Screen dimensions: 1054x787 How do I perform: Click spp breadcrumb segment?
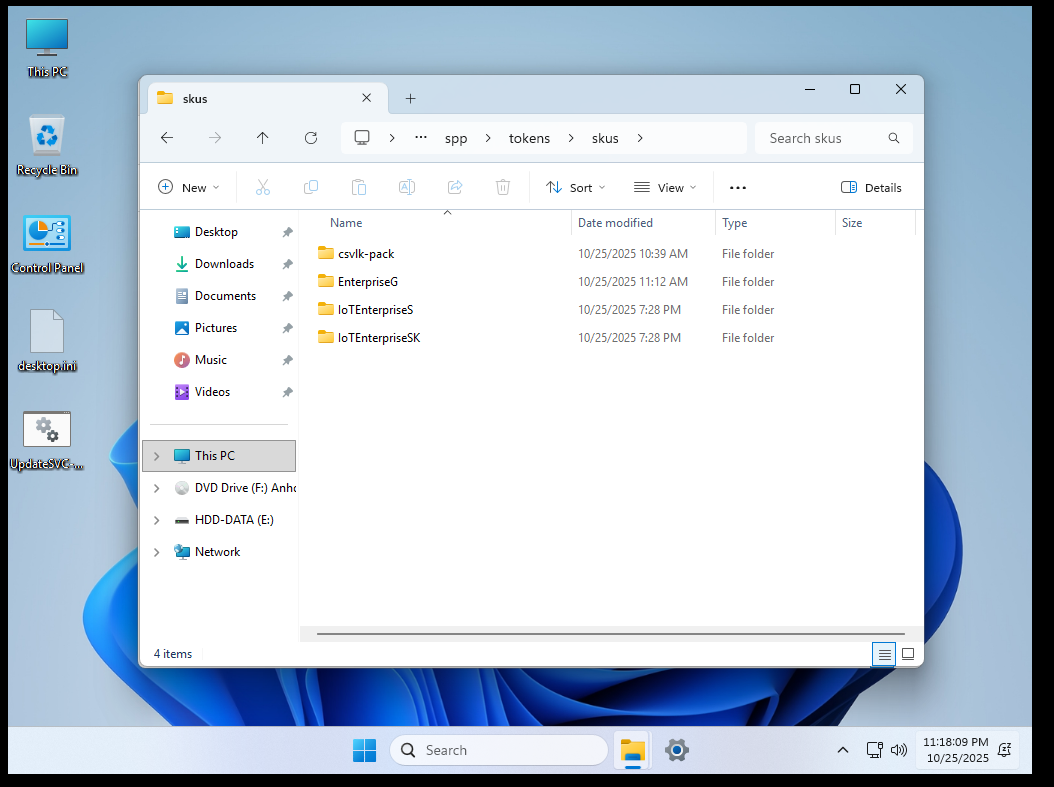point(456,138)
